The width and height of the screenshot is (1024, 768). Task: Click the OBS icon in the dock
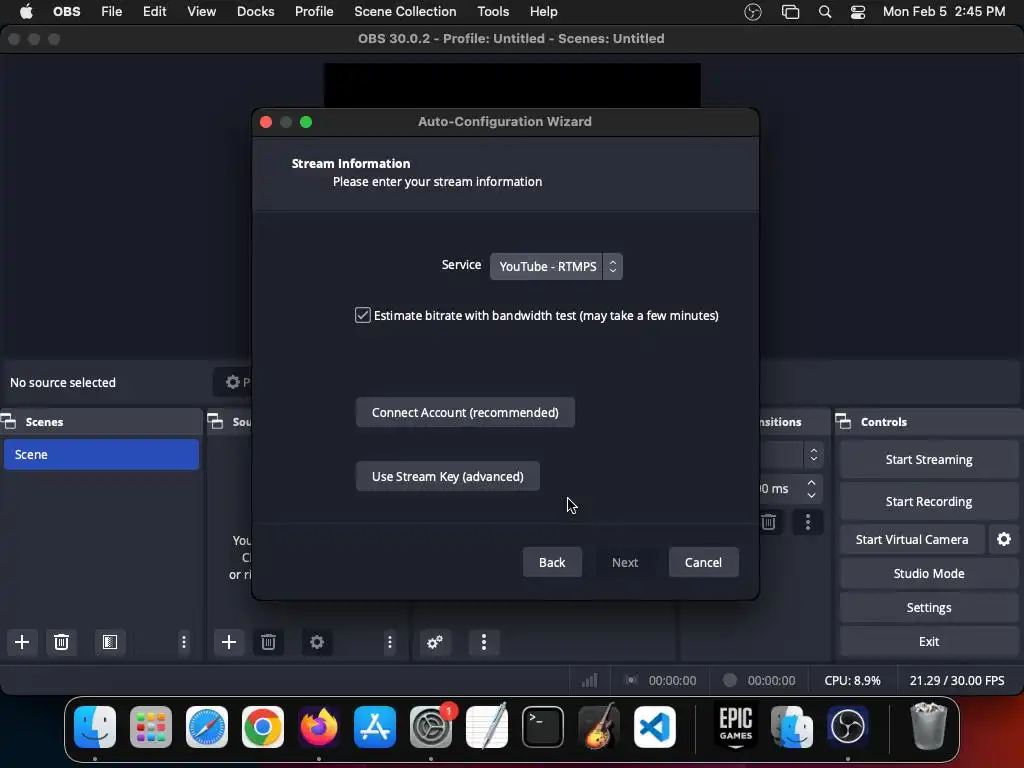848,727
